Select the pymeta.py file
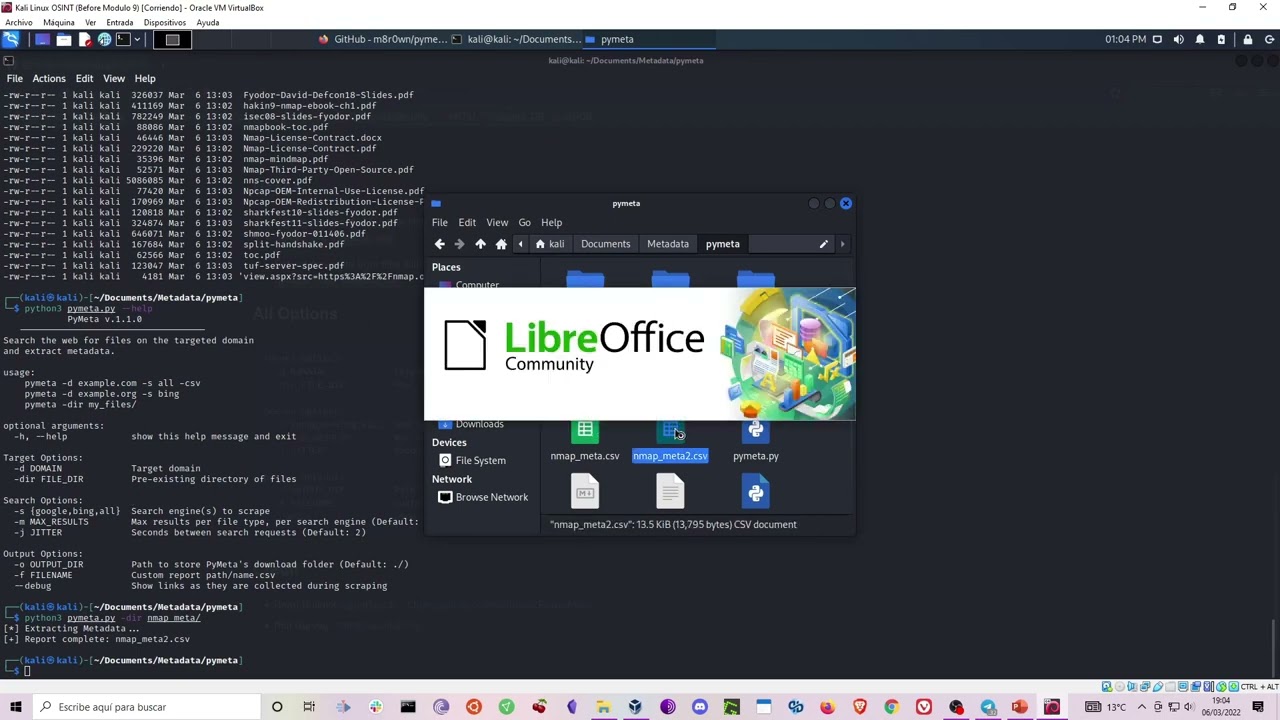1280x720 pixels. click(x=756, y=441)
